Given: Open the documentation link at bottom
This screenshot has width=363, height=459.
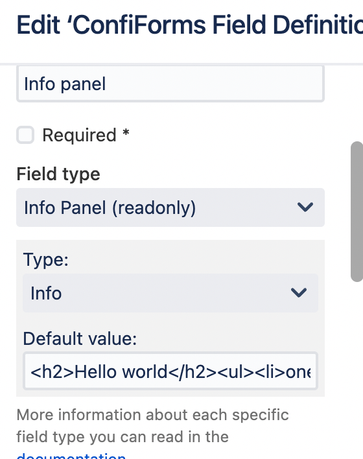Looking at the screenshot, I should click(71, 455).
